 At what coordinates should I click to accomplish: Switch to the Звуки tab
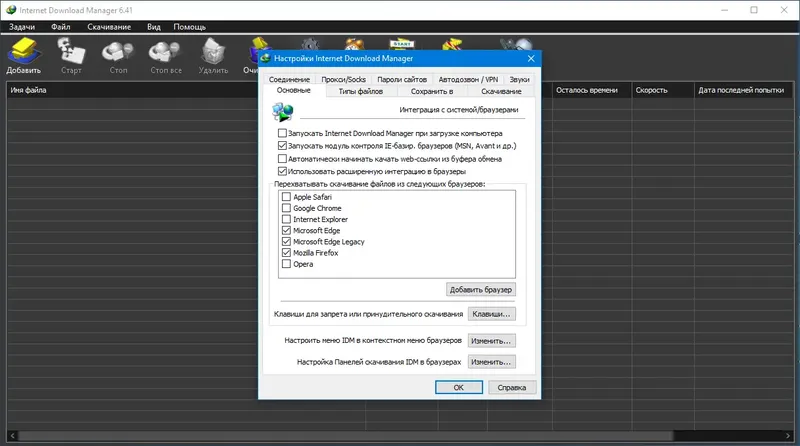[x=519, y=79]
